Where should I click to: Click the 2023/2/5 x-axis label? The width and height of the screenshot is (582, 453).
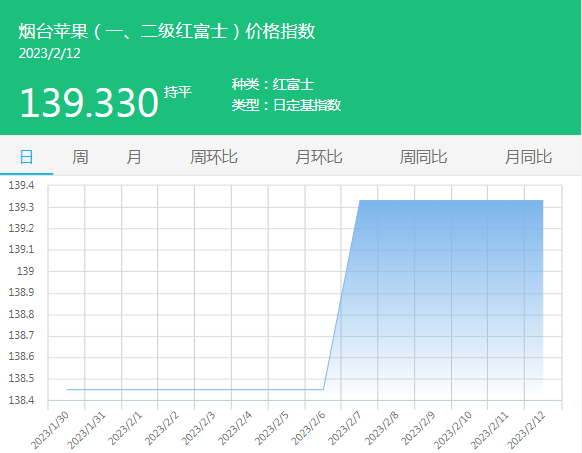pos(272,428)
